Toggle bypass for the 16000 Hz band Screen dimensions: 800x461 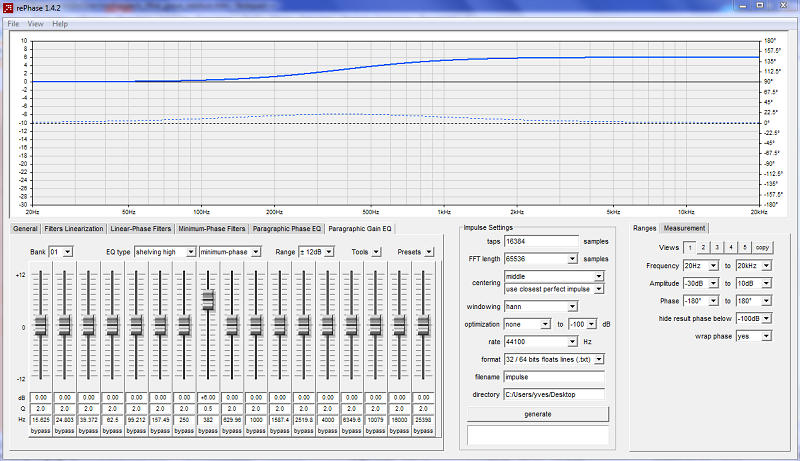(399, 431)
